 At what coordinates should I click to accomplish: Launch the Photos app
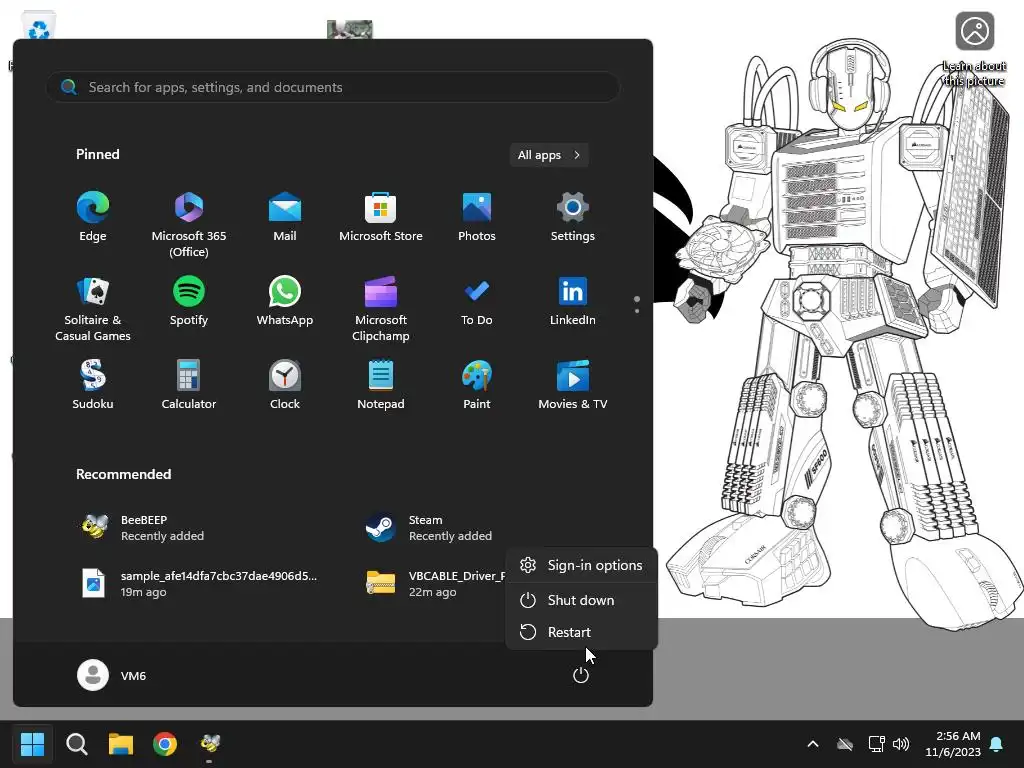tap(477, 217)
